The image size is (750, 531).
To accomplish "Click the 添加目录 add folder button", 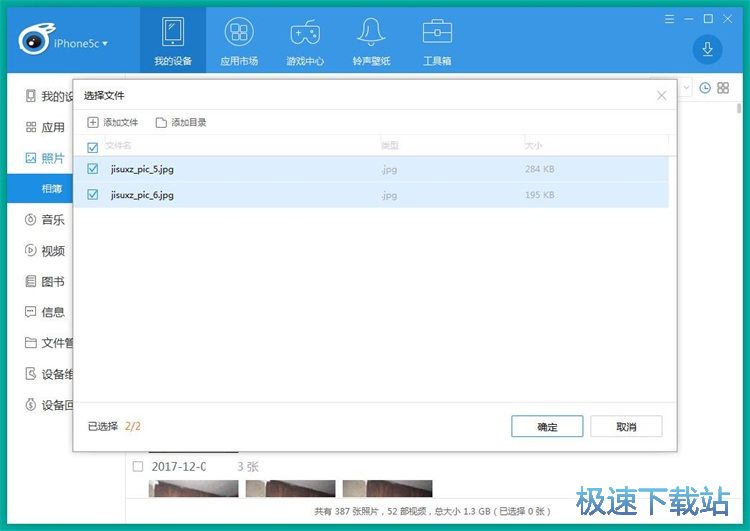I will tap(181, 122).
